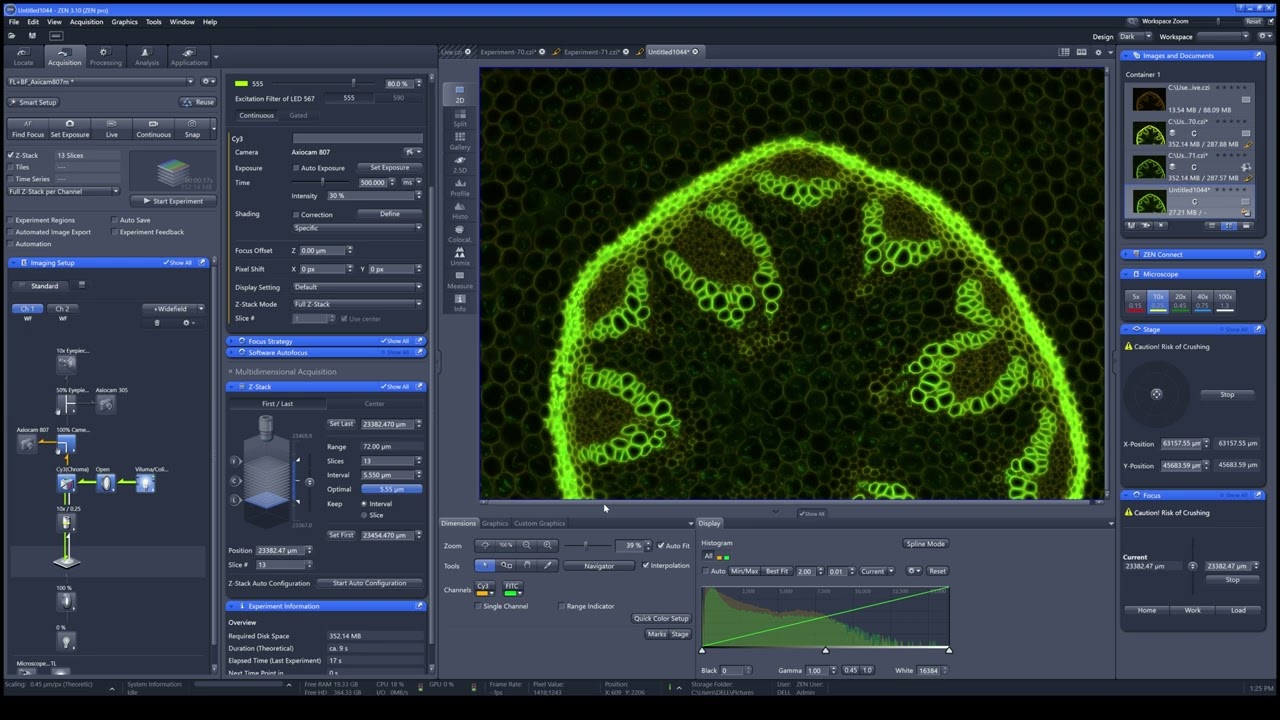Open the exposure time unit ms dropdown
This screenshot has width=1280, height=720.
410,183
